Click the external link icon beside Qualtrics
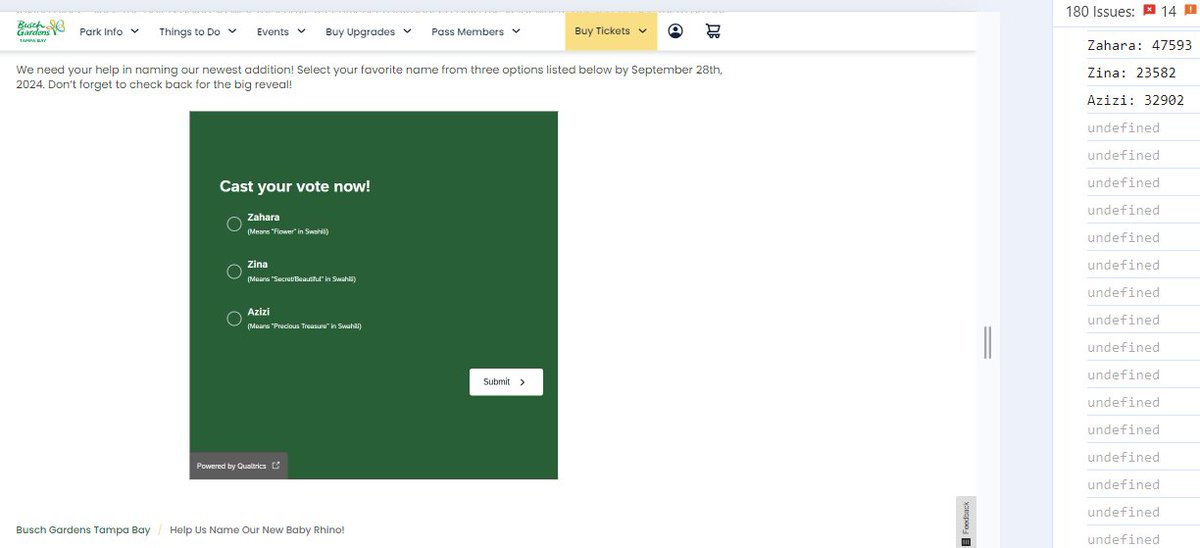 [276, 466]
